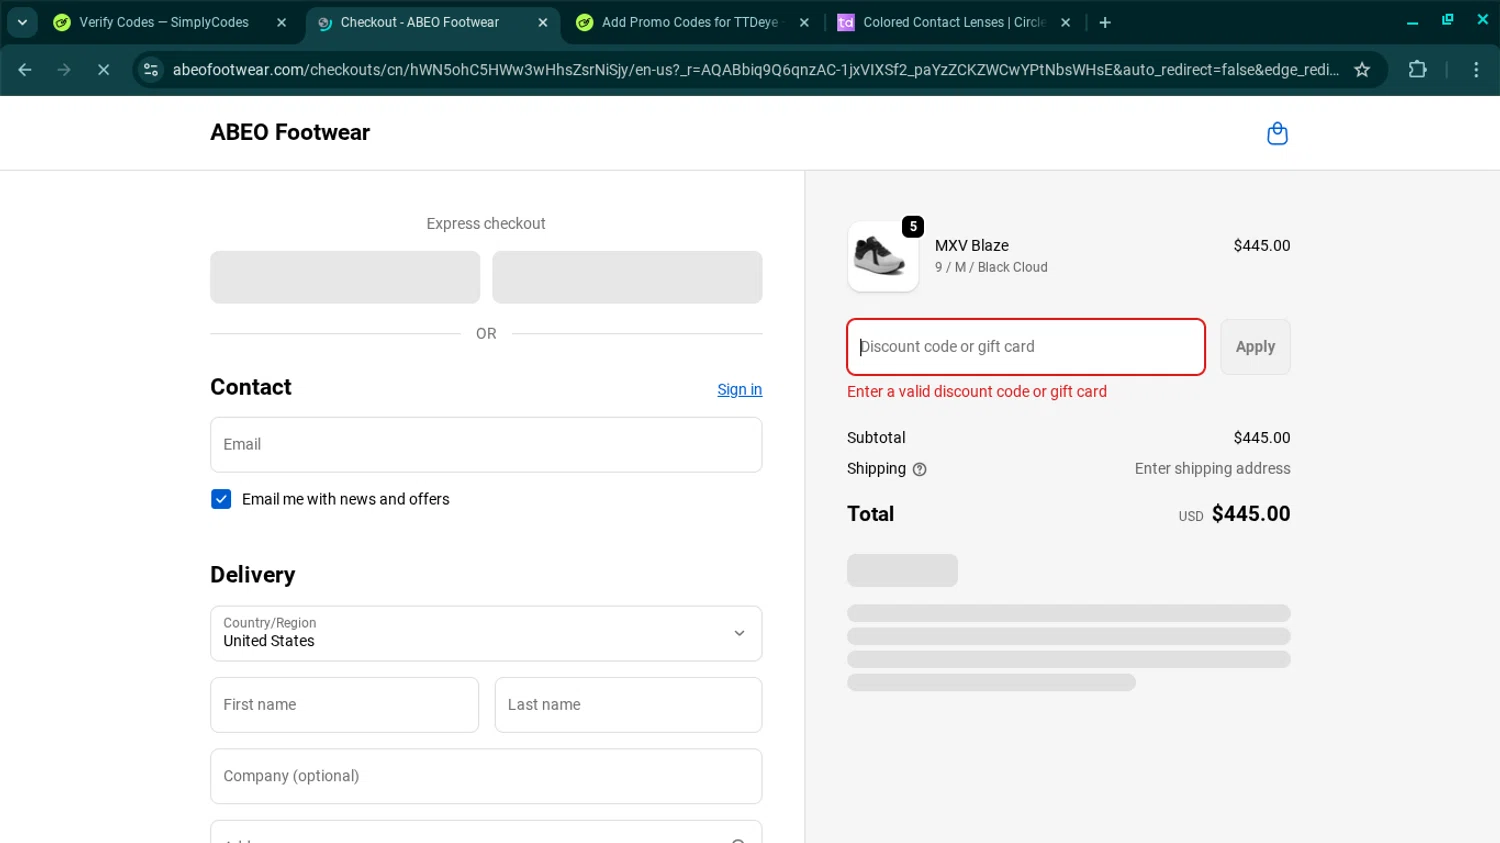This screenshot has width=1500, height=843.
Task: Minimize the browser window
Action: click(1412, 22)
